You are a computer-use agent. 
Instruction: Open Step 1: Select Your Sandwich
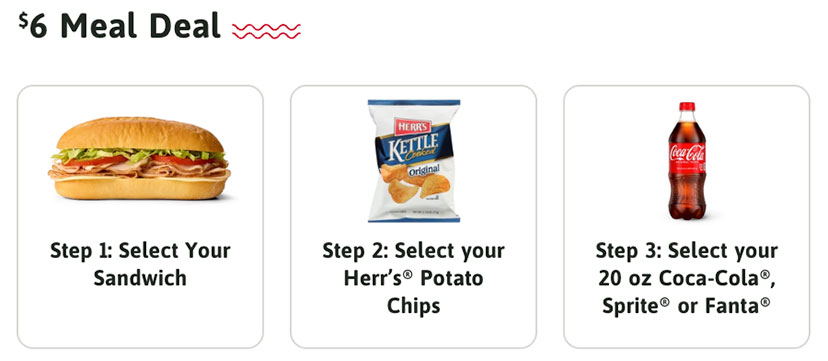coord(140,216)
